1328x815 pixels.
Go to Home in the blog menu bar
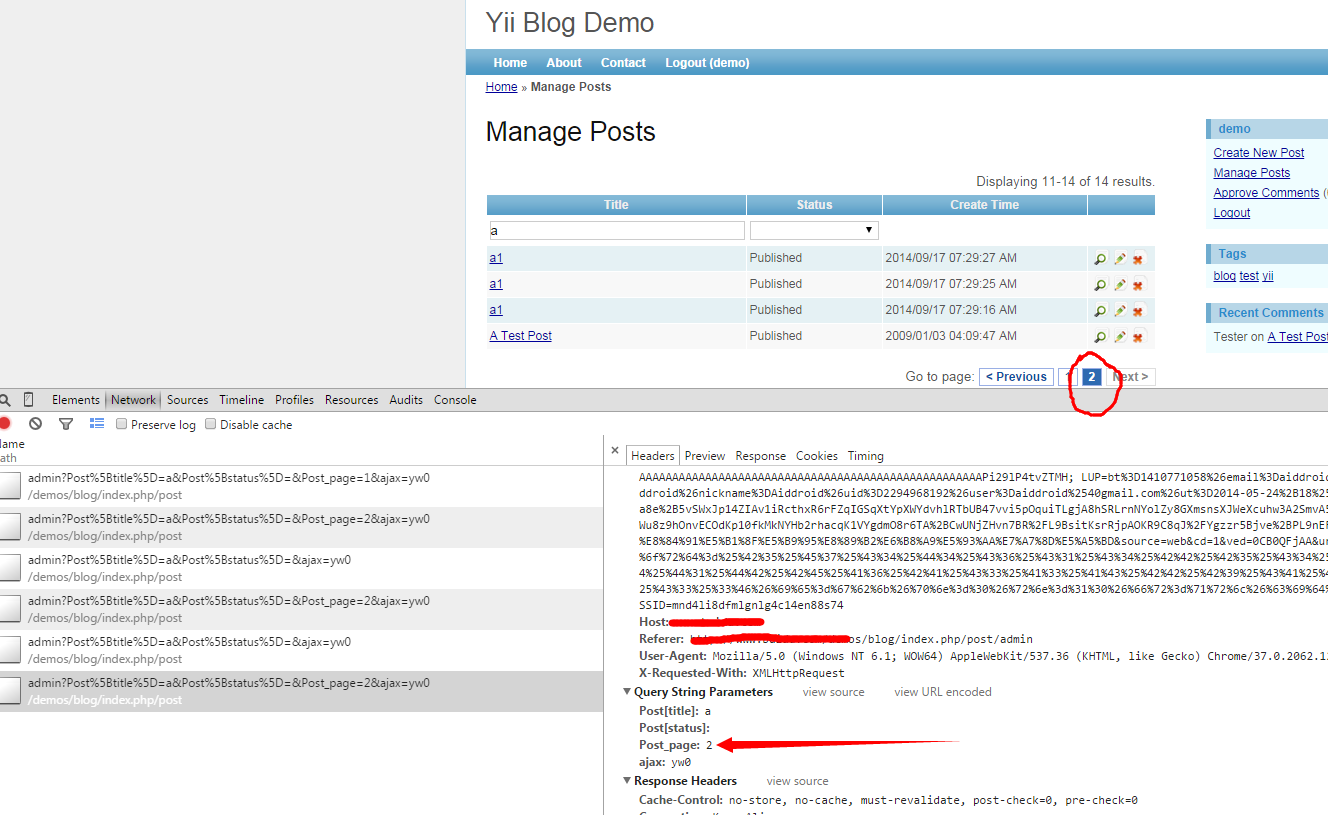coord(510,63)
